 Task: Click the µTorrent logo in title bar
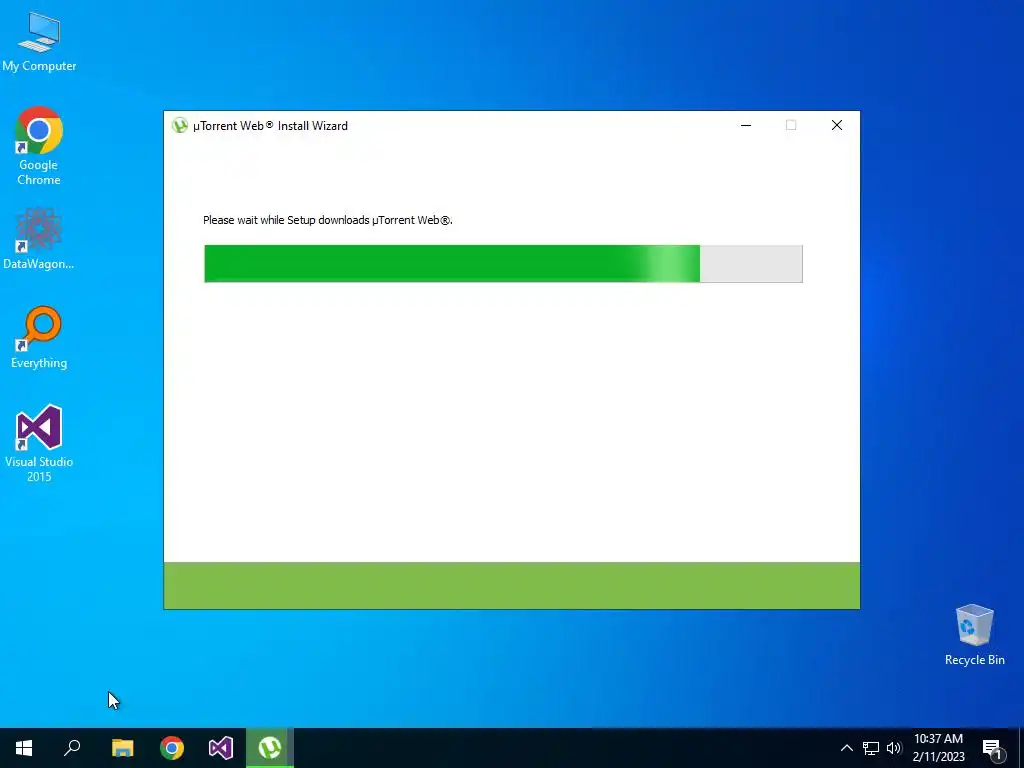[180, 125]
